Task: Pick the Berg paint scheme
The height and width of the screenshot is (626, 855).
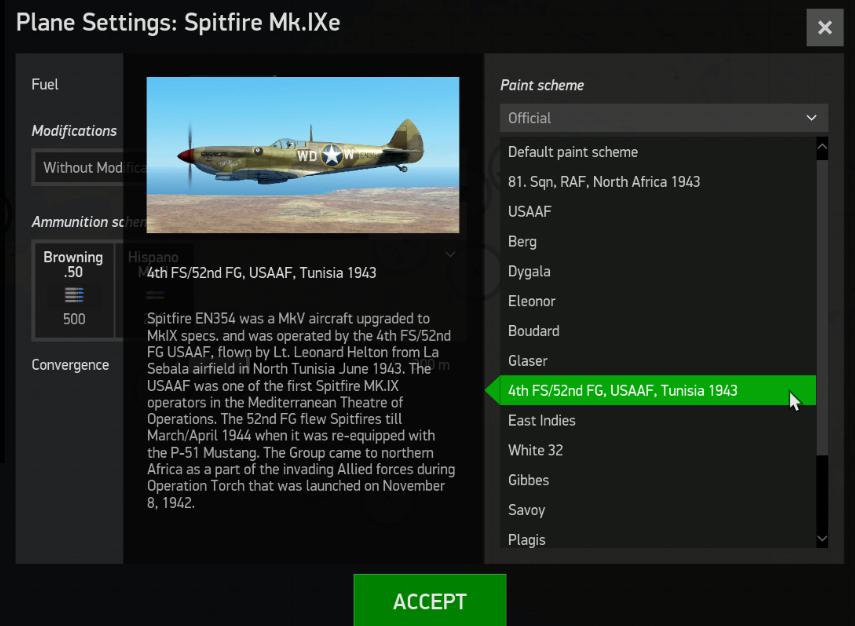Action: (523, 242)
